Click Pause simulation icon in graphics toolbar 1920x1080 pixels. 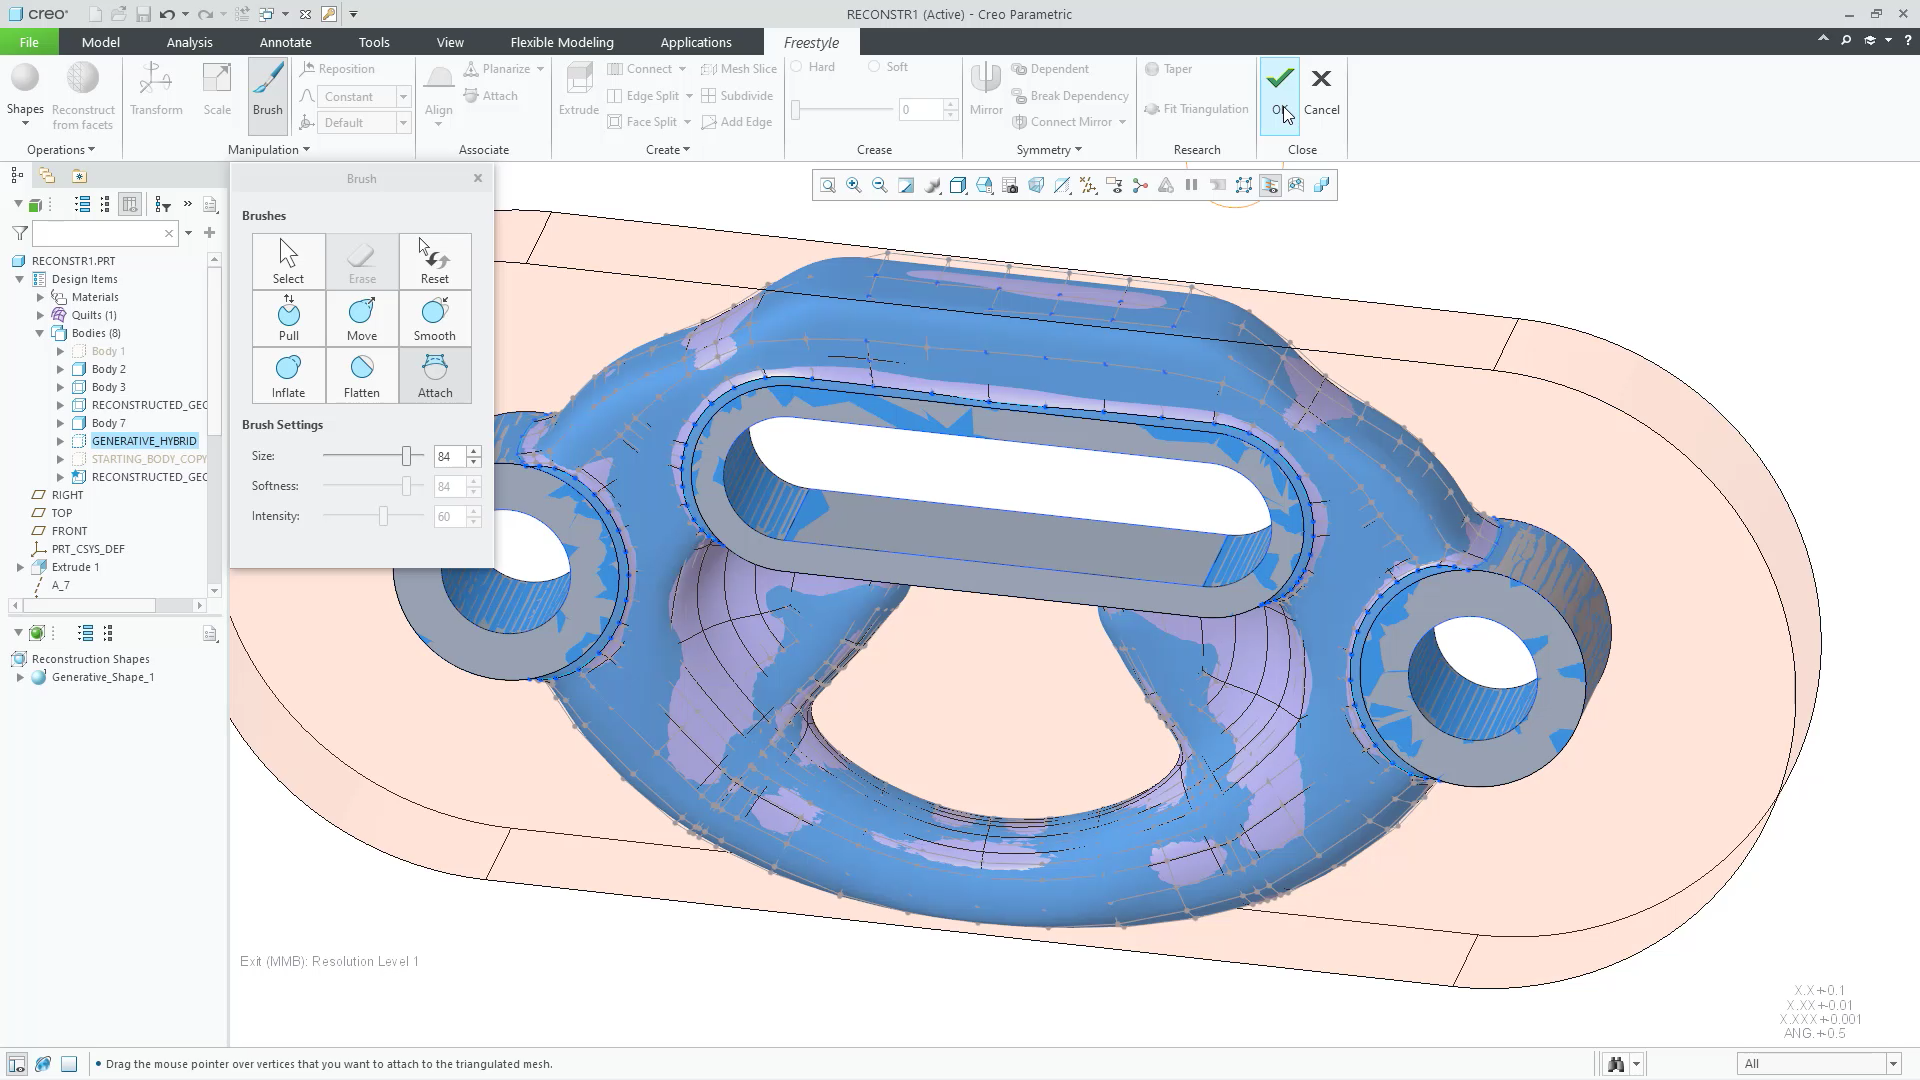pyautogui.click(x=1192, y=185)
